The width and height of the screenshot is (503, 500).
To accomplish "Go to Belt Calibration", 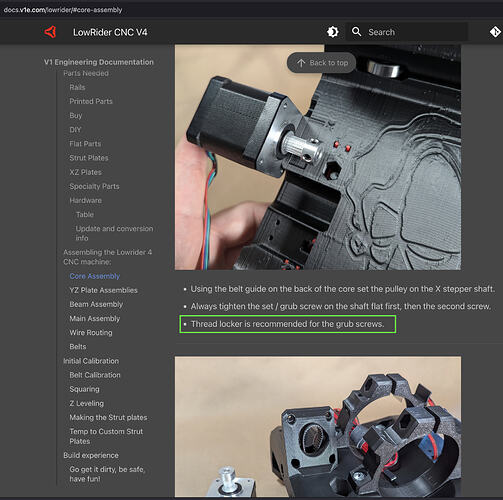I will click(x=95, y=375).
